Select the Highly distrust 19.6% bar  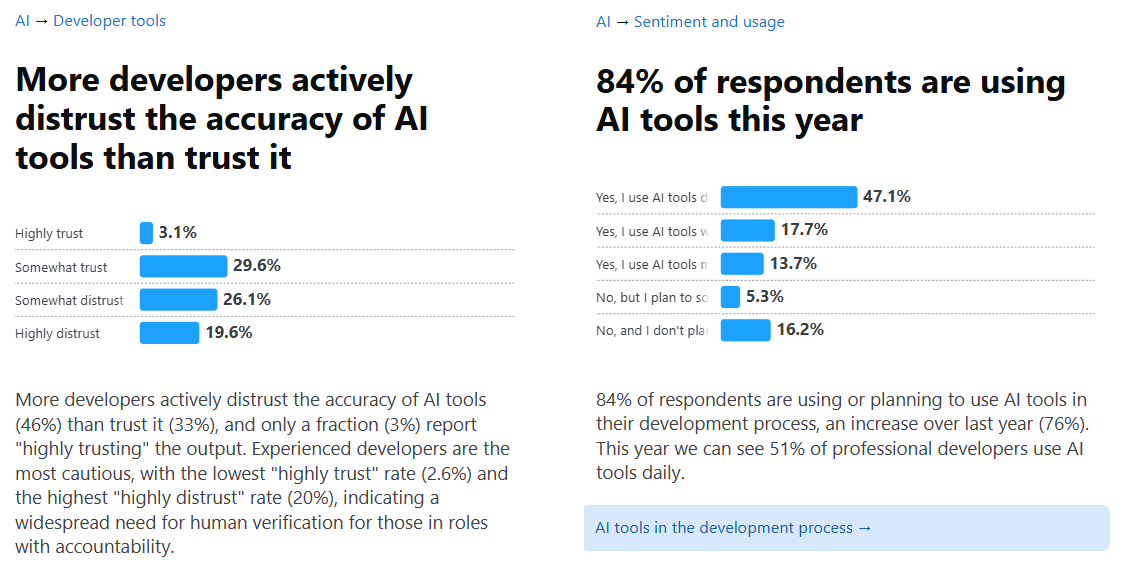pyautogui.click(x=169, y=332)
